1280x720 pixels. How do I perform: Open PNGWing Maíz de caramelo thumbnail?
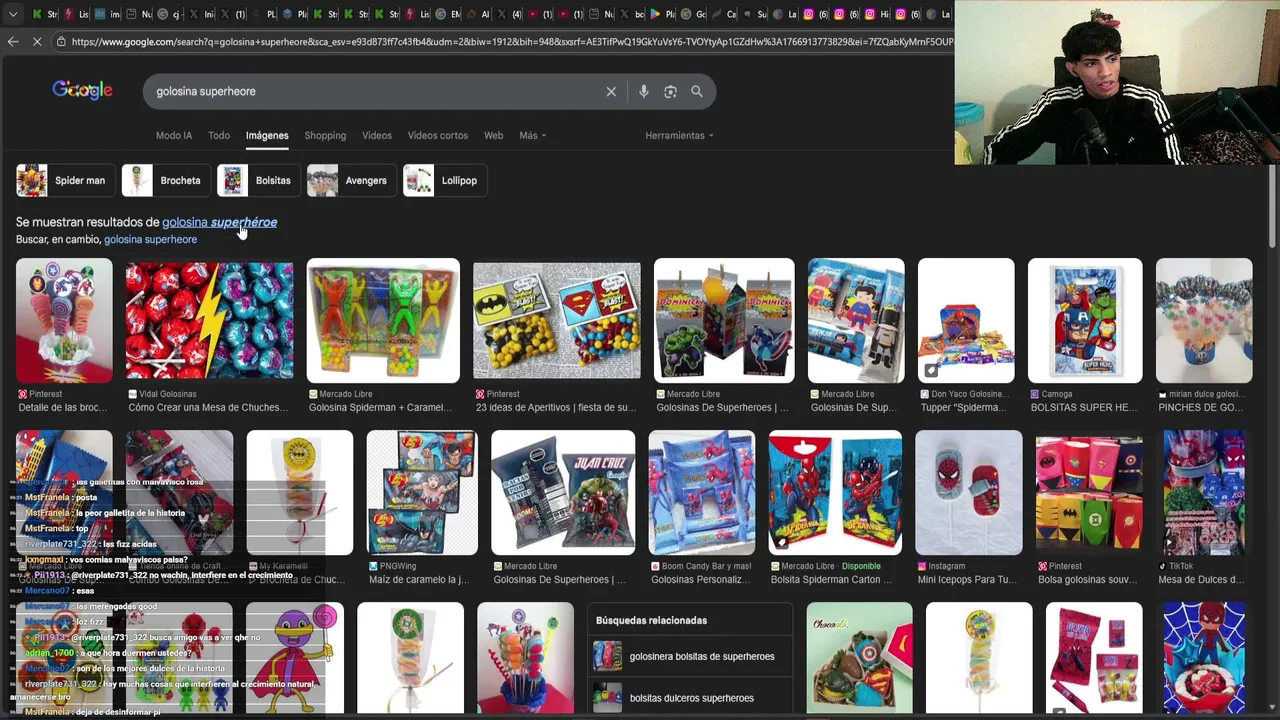pos(422,492)
